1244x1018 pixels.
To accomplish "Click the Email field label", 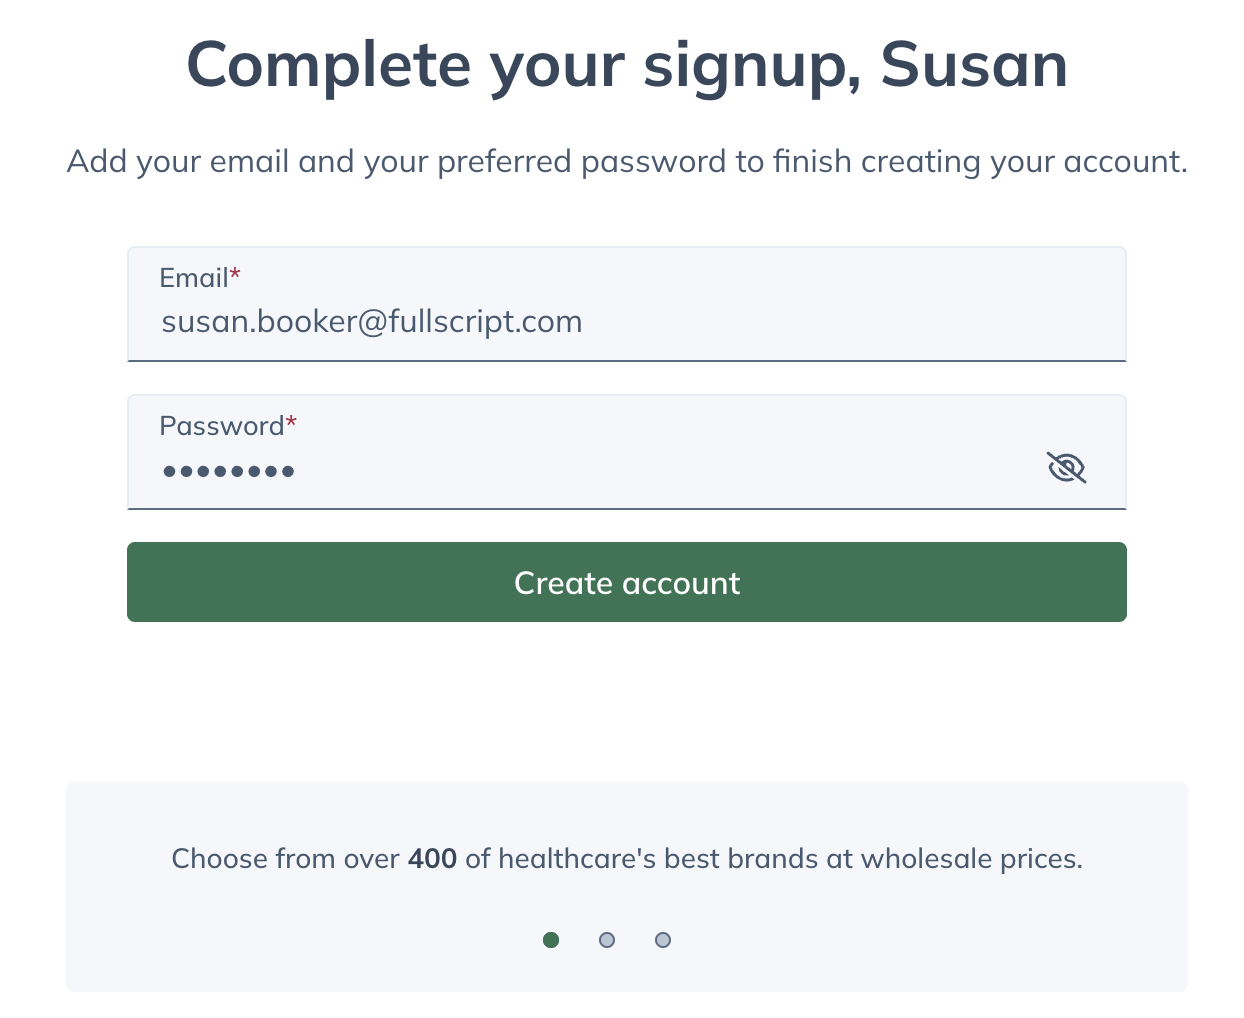I will pyautogui.click(x=194, y=278).
